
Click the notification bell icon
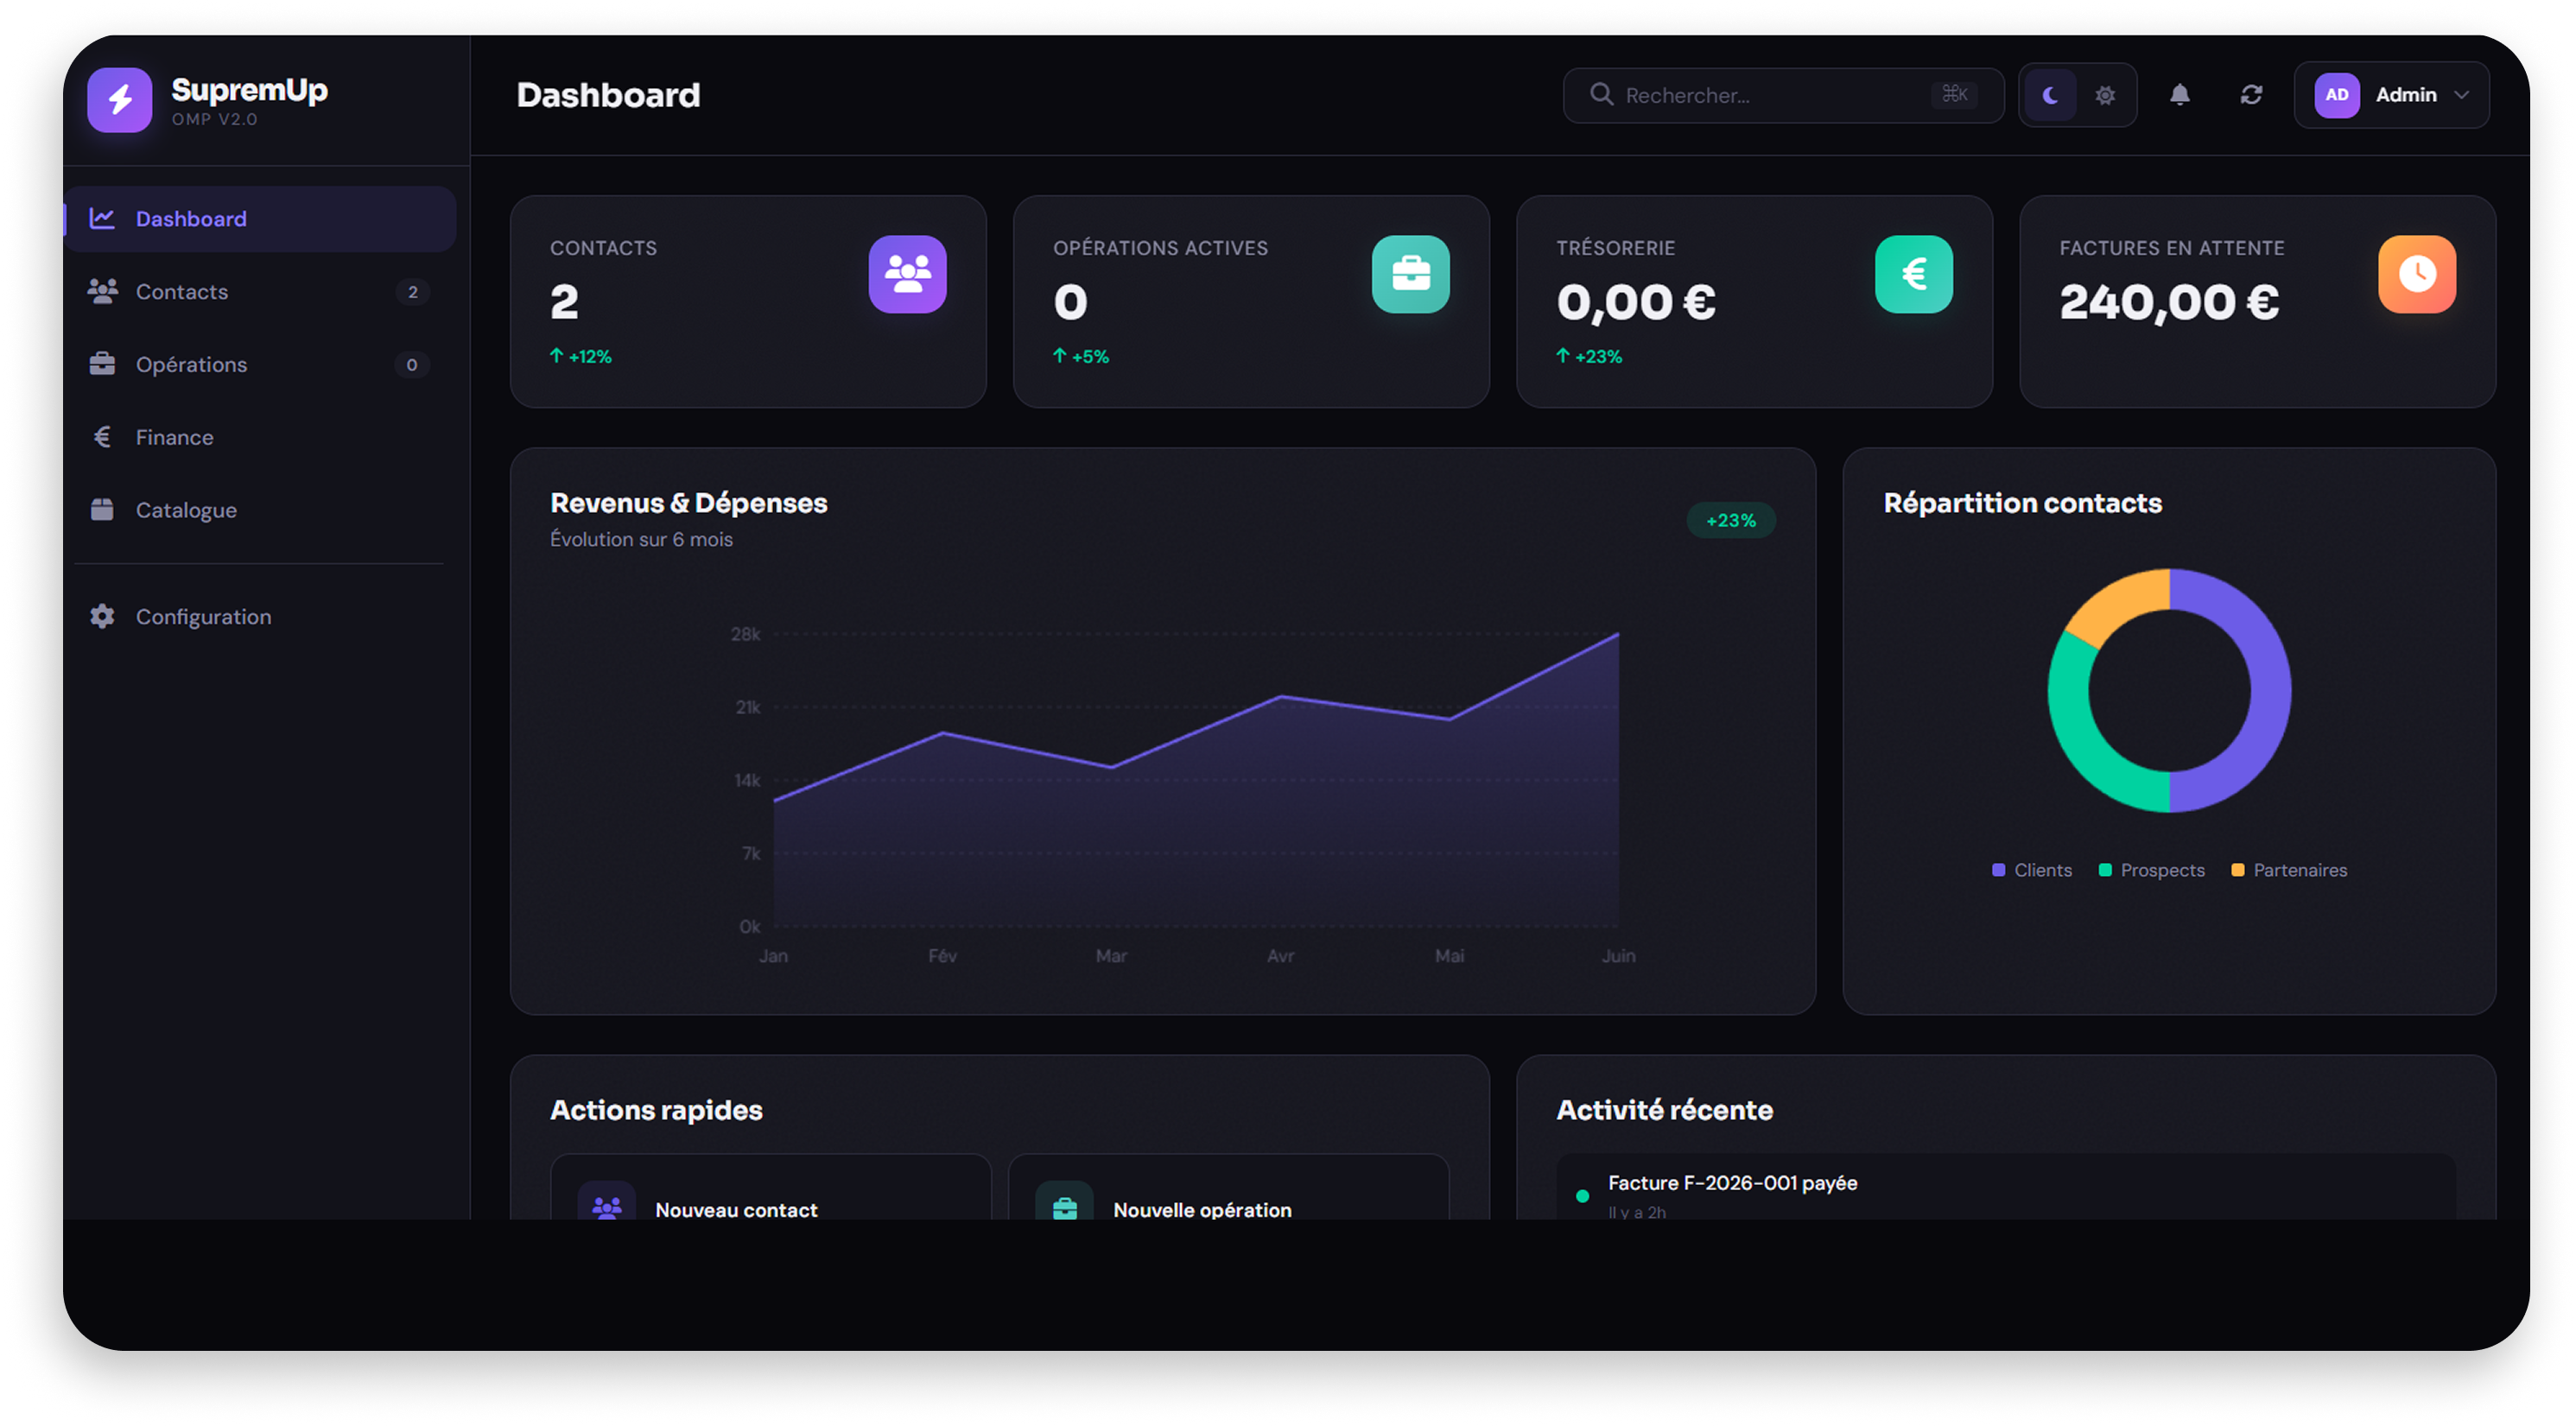2181,95
